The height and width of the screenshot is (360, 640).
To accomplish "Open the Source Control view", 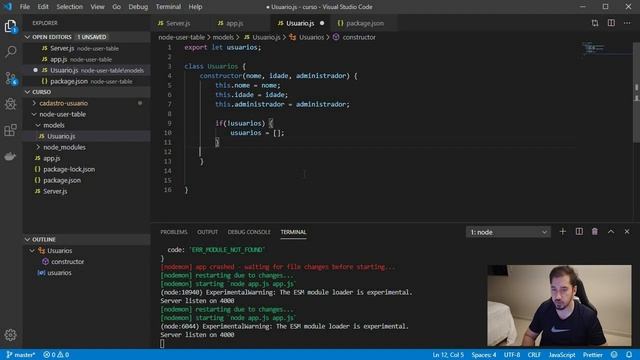I will (11, 78).
